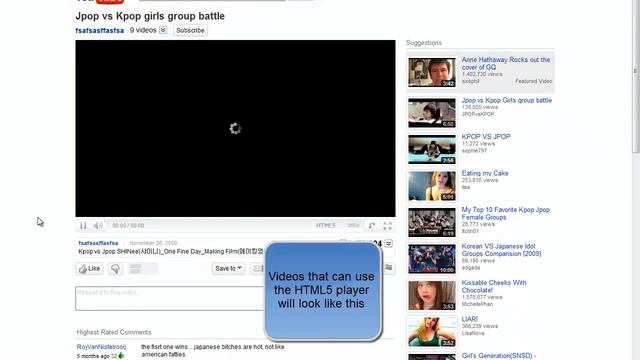This screenshot has height=360, width=640.
Task: Click the Kissable Cheeks With Chocolate thumbnail
Action: 432,296
